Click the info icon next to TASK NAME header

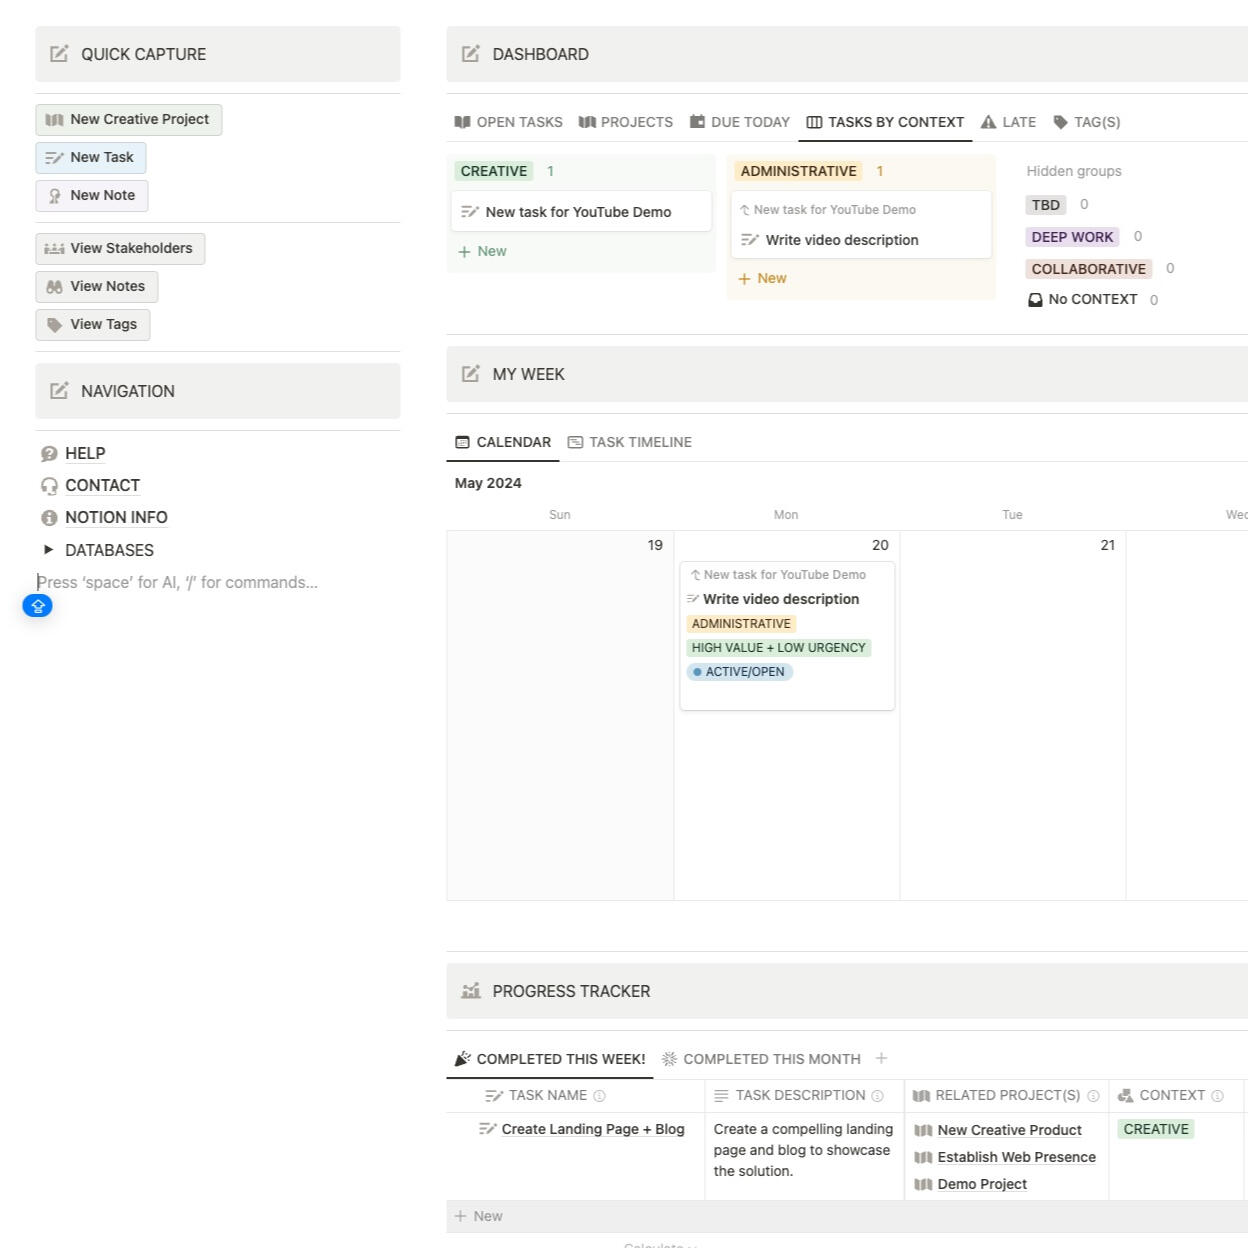[x=599, y=1095]
